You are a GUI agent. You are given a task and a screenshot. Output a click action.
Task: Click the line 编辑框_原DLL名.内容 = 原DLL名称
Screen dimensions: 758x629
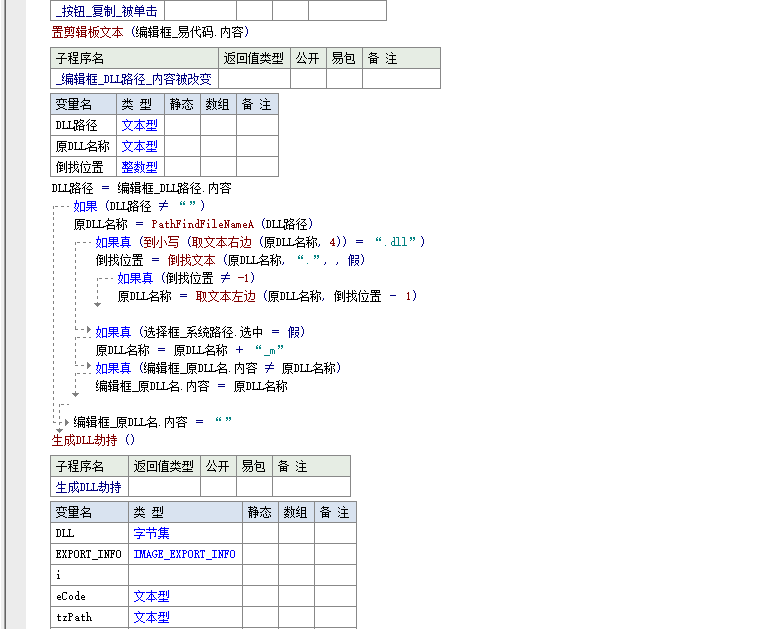point(191,386)
